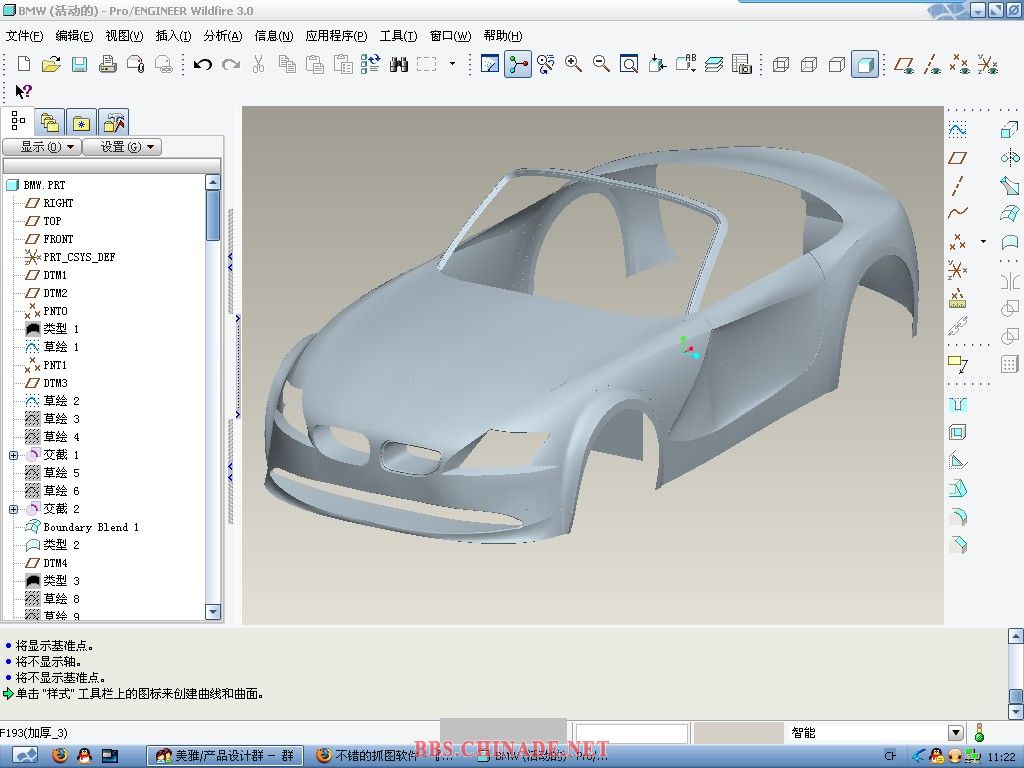The width and height of the screenshot is (1024, 768).
Task: Expand the 交截 2 tree node
Action: [x=13, y=509]
